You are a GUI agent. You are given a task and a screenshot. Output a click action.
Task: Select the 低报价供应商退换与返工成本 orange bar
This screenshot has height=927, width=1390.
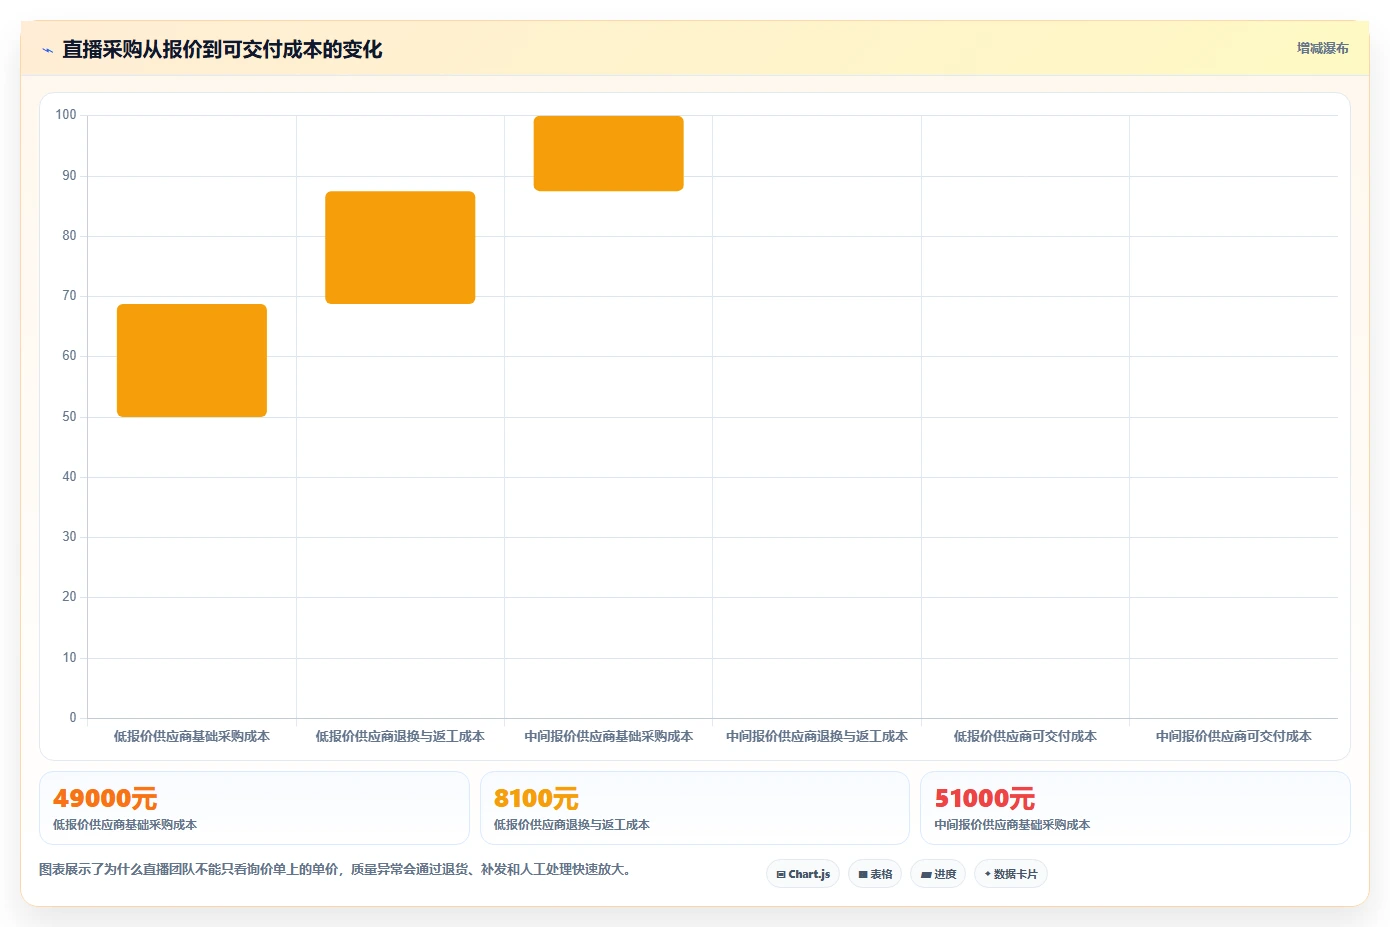click(400, 247)
